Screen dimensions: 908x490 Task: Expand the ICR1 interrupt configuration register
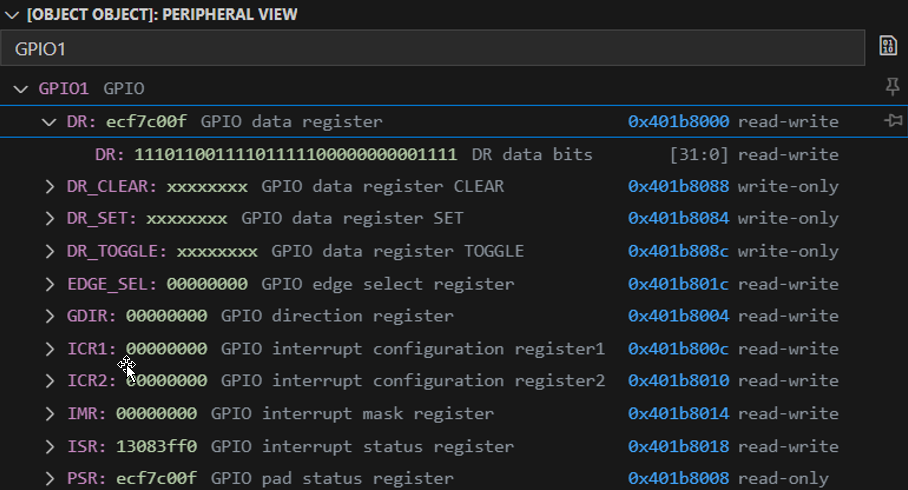pyautogui.click(x=50, y=349)
